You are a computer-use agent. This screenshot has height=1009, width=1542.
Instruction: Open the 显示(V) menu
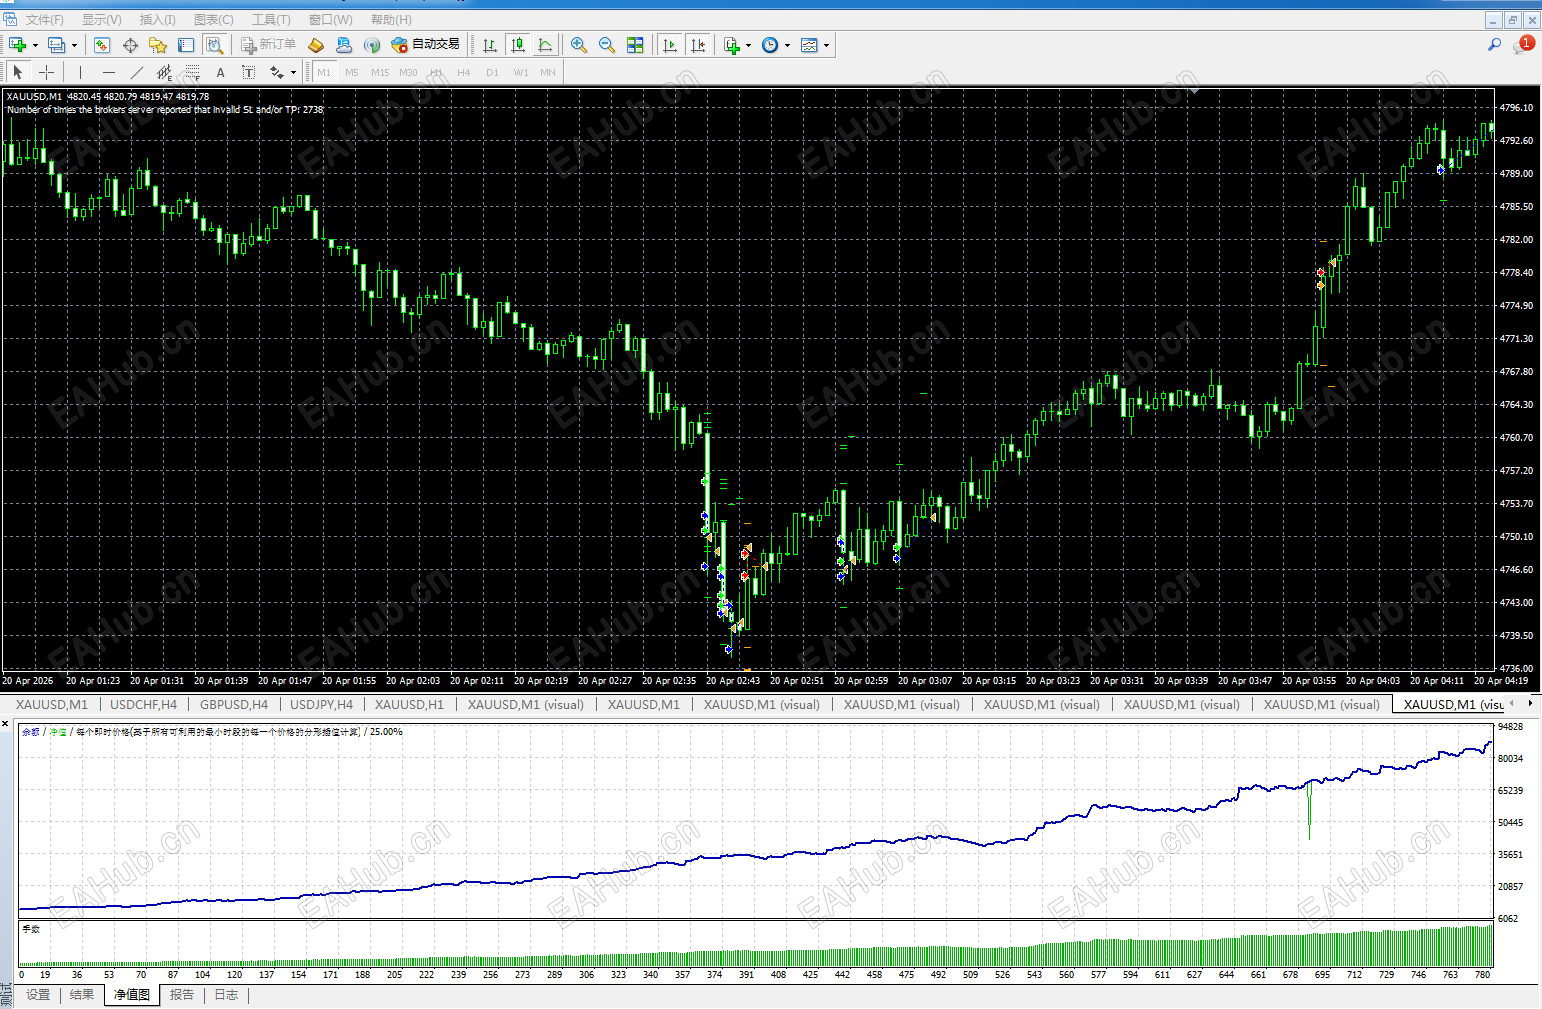click(x=101, y=20)
